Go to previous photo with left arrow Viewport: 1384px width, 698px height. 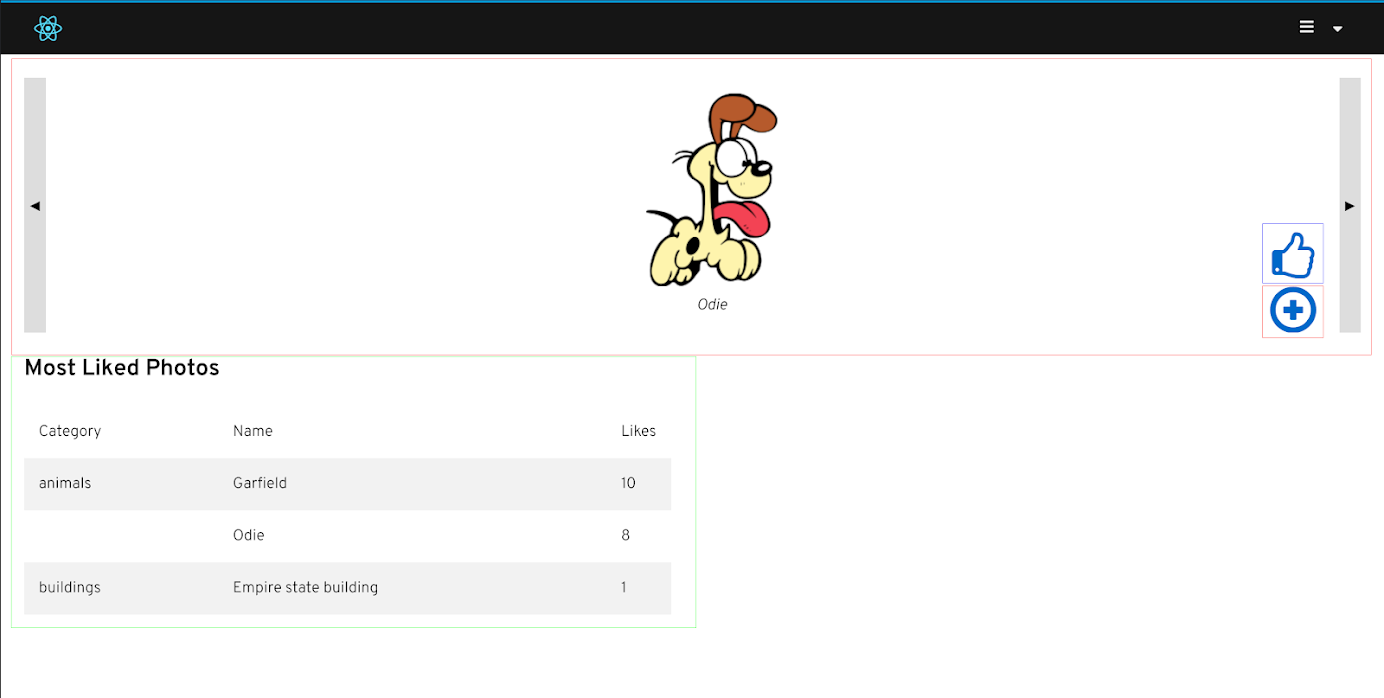point(35,205)
